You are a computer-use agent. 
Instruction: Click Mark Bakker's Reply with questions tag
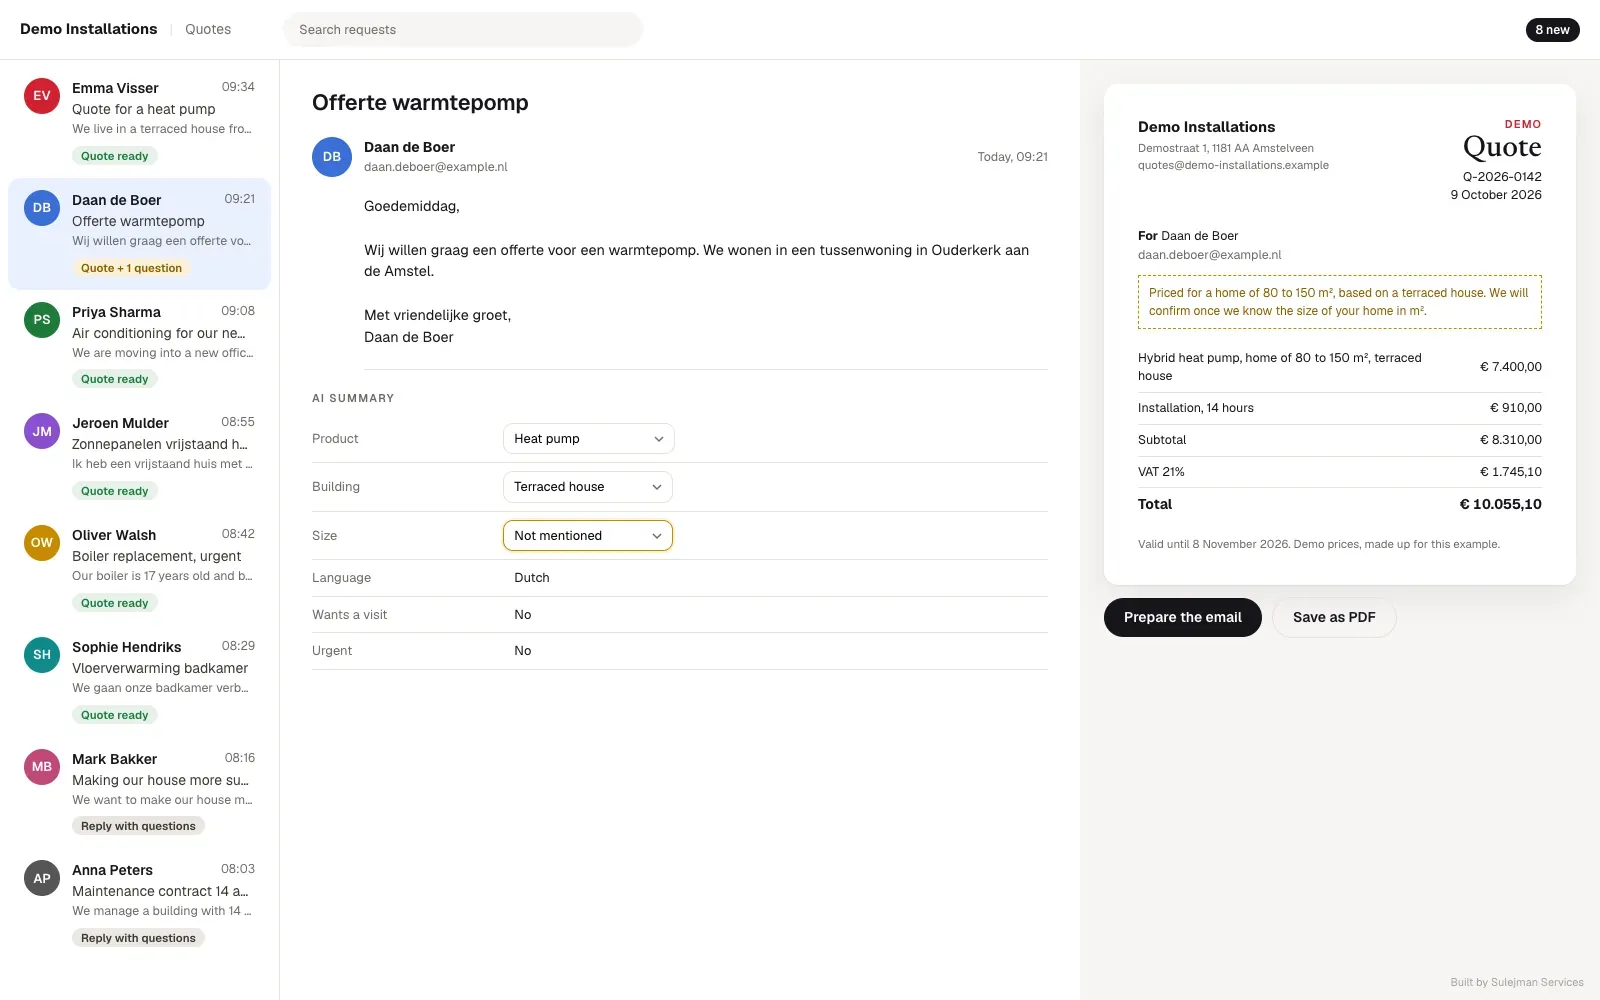[138, 826]
